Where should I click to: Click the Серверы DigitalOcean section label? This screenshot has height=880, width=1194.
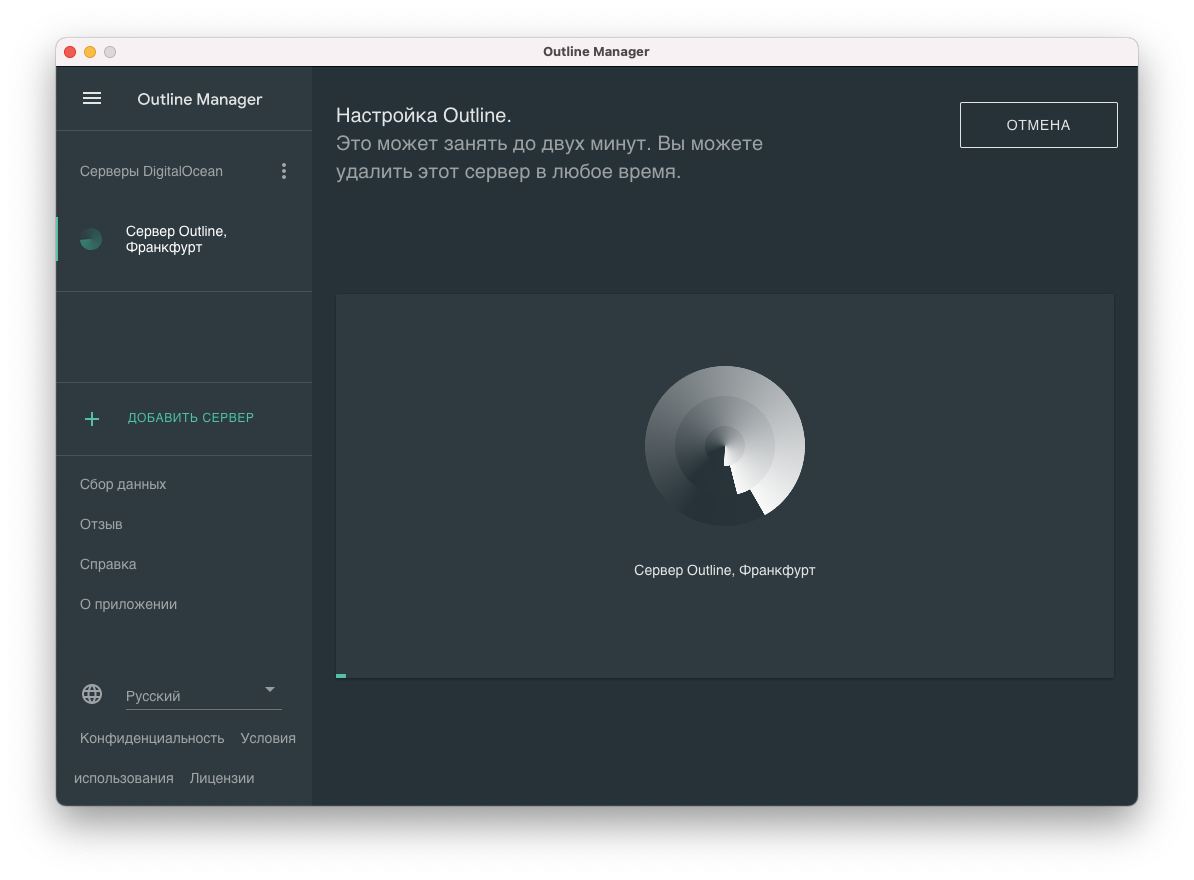click(152, 171)
